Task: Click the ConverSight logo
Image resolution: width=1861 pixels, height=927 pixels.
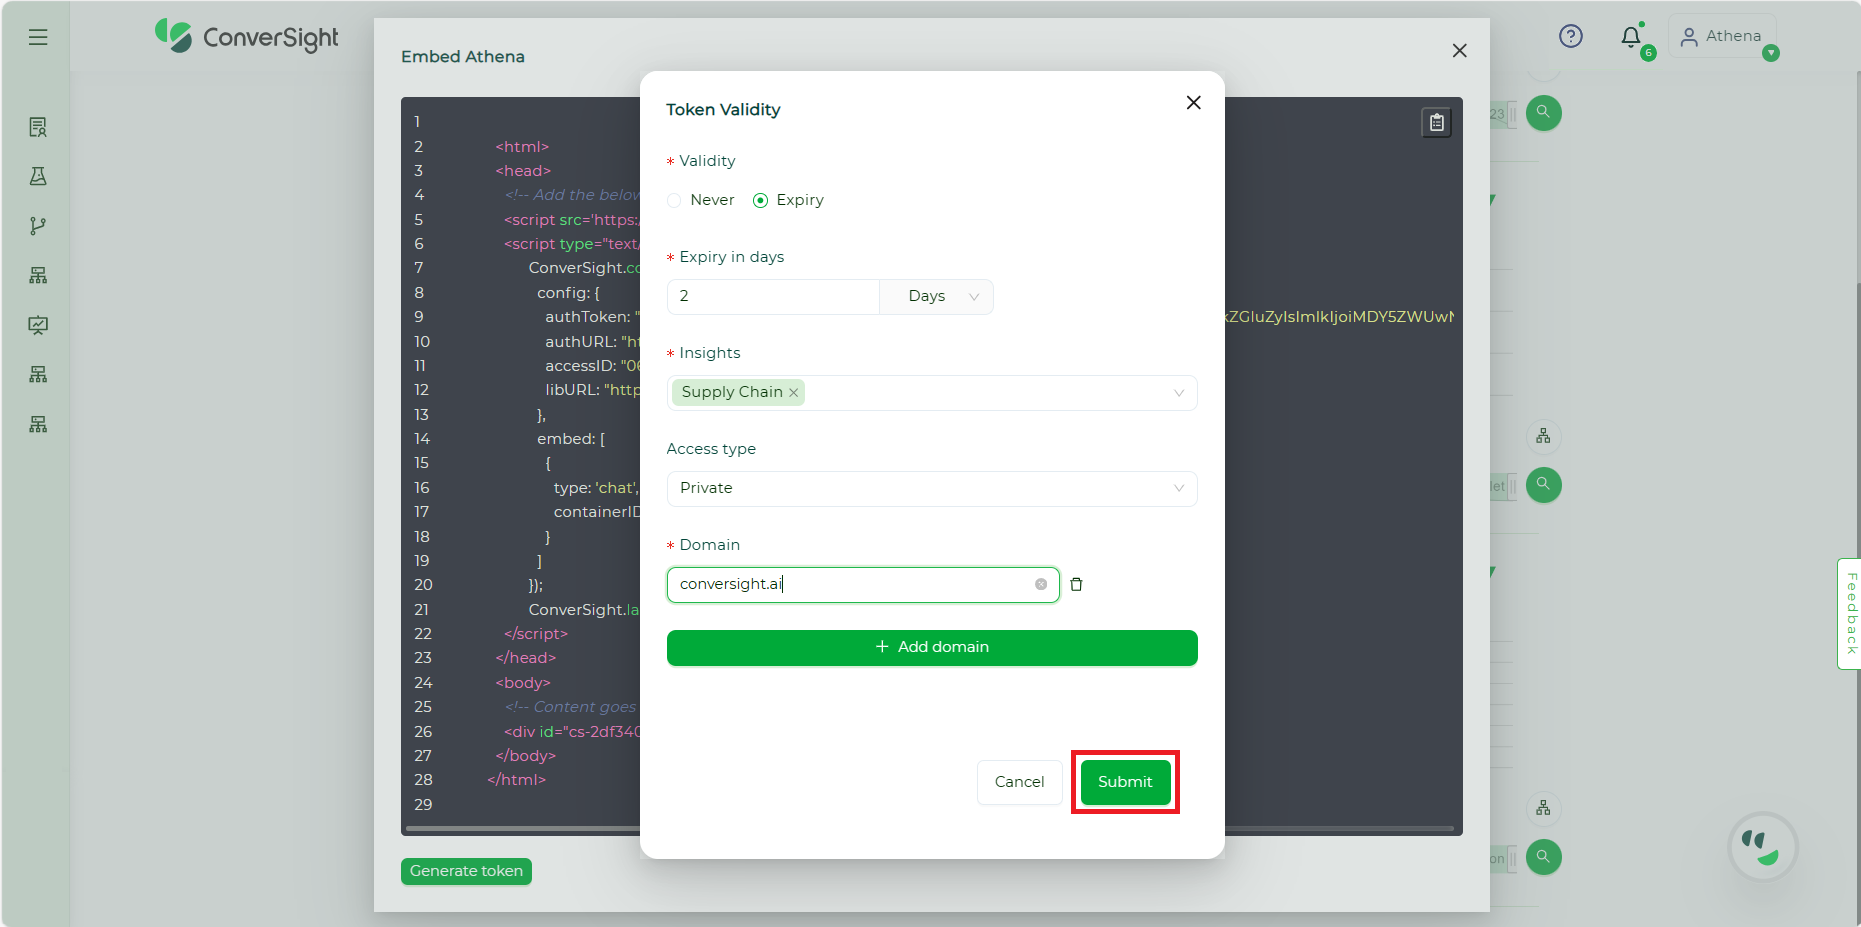Action: click(x=246, y=37)
